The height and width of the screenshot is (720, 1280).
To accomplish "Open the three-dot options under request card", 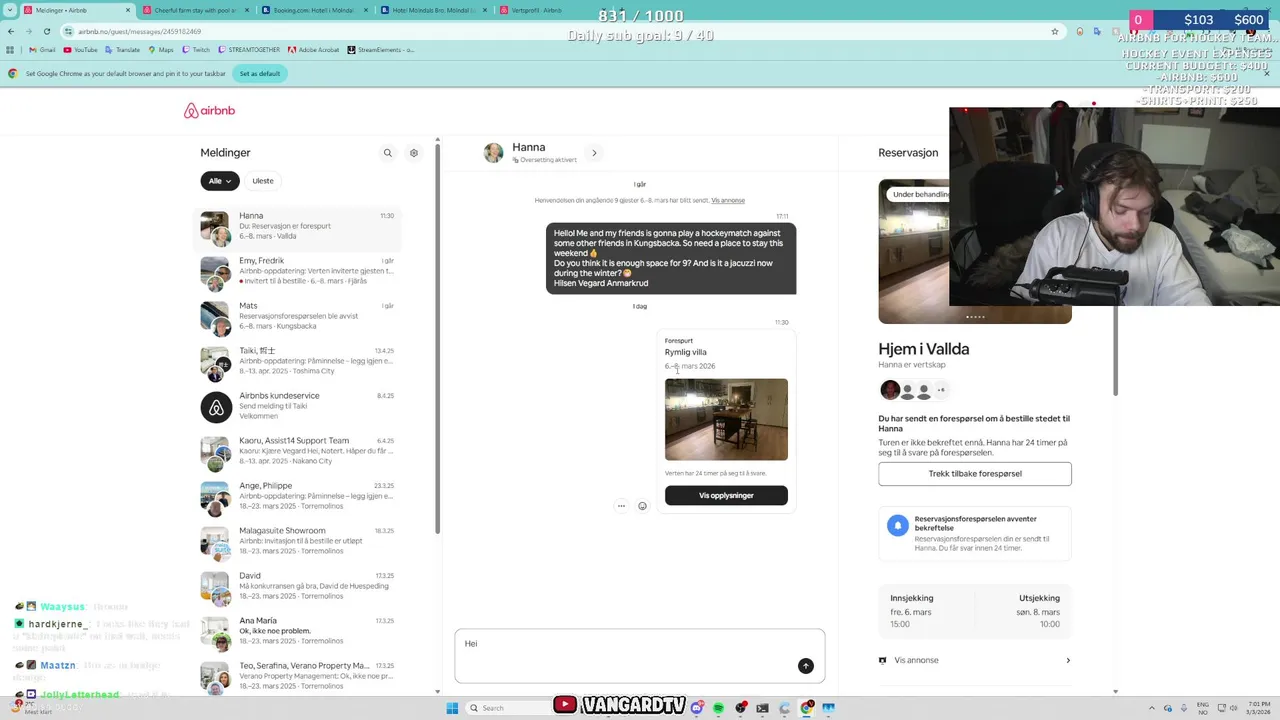I will pyautogui.click(x=621, y=506).
